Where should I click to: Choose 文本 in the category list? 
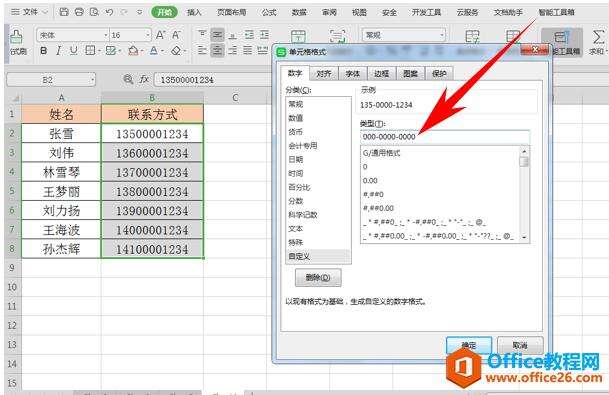(x=318, y=229)
